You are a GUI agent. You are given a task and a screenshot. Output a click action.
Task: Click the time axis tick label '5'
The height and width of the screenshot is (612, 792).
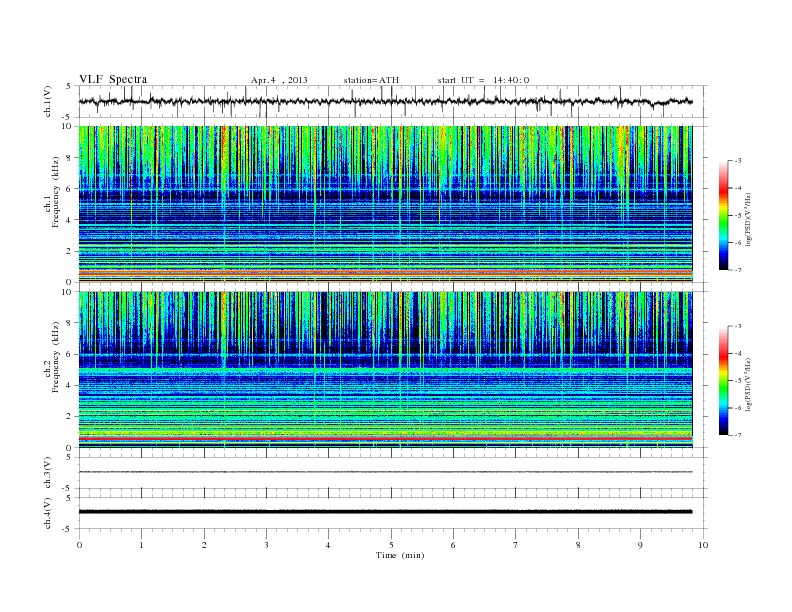(x=391, y=545)
